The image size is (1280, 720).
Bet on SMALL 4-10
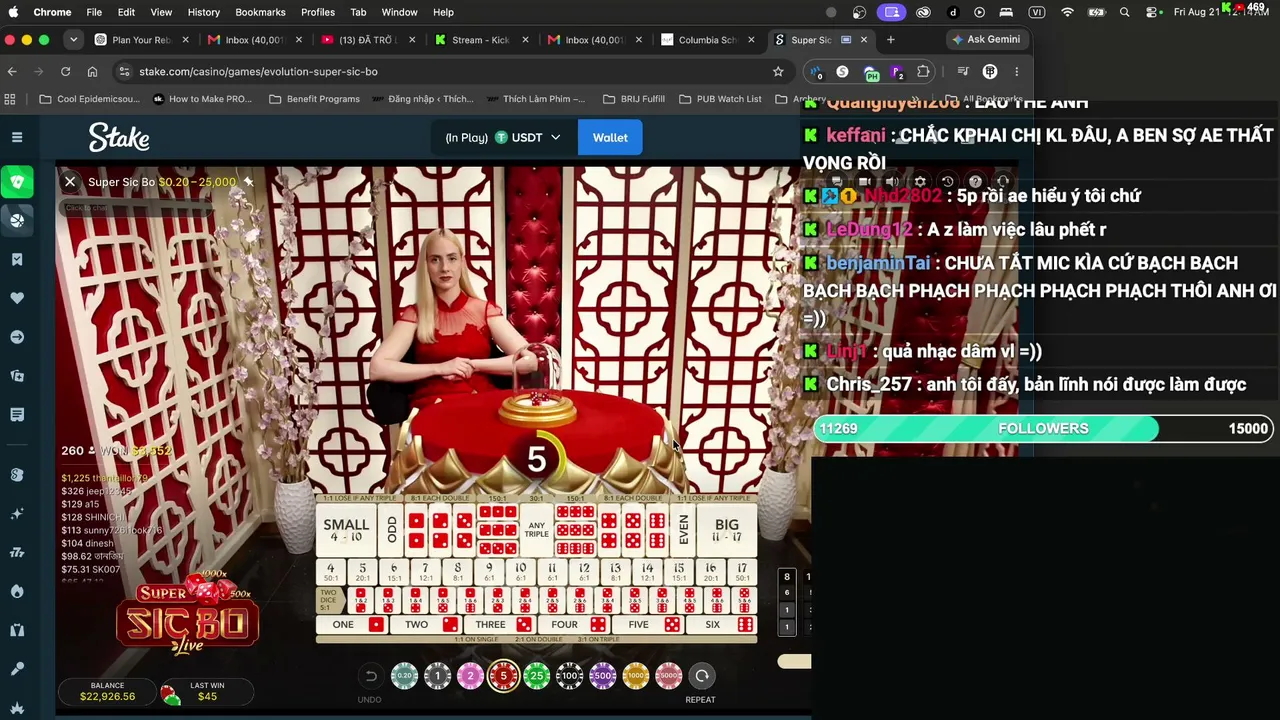pos(346,530)
